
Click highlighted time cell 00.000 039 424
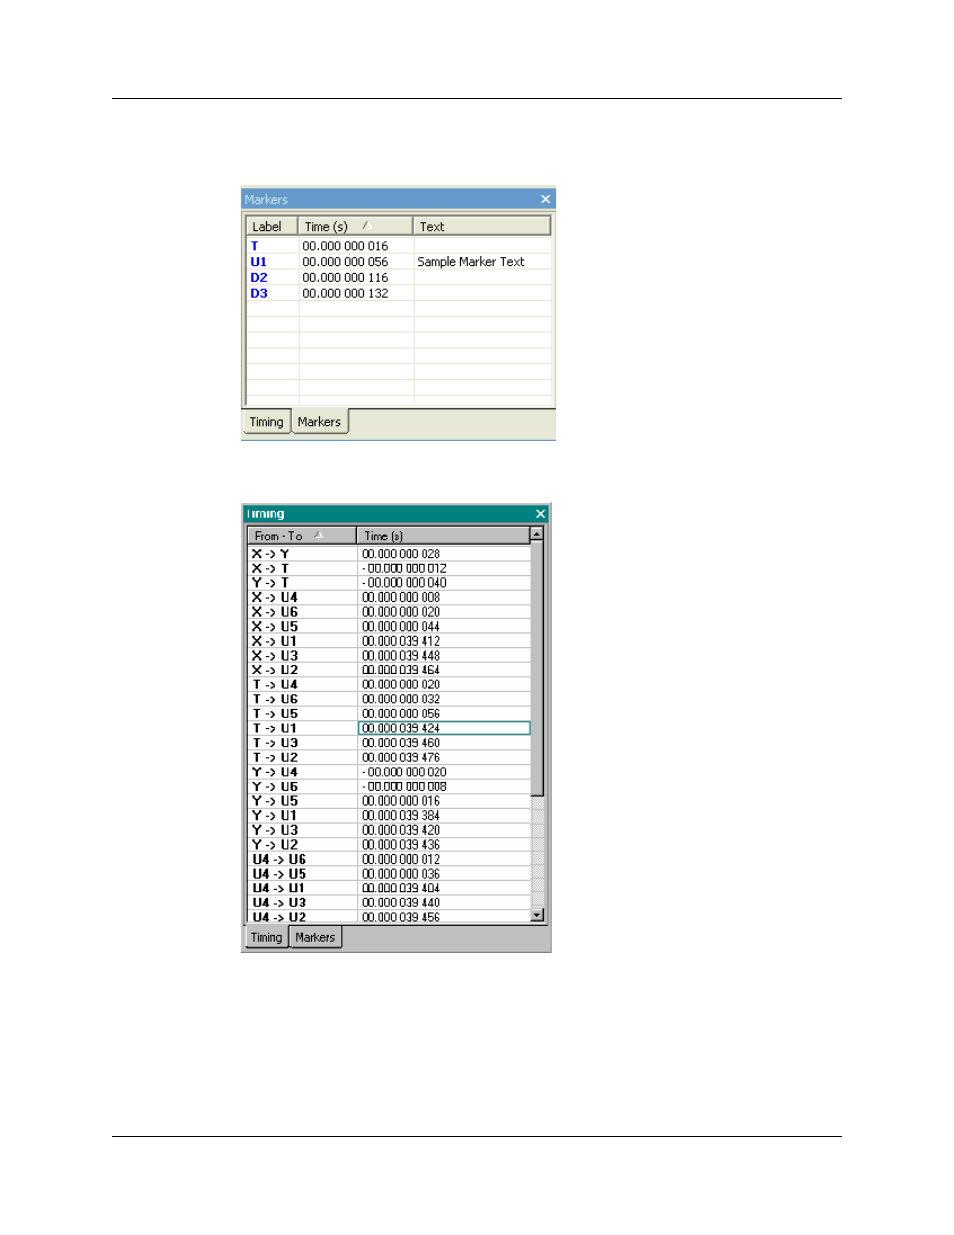coord(444,728)
